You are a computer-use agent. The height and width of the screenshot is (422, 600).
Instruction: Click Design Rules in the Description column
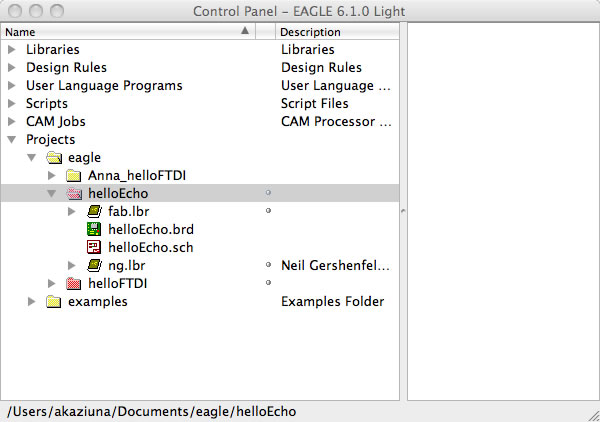click(x=321, y=67)
